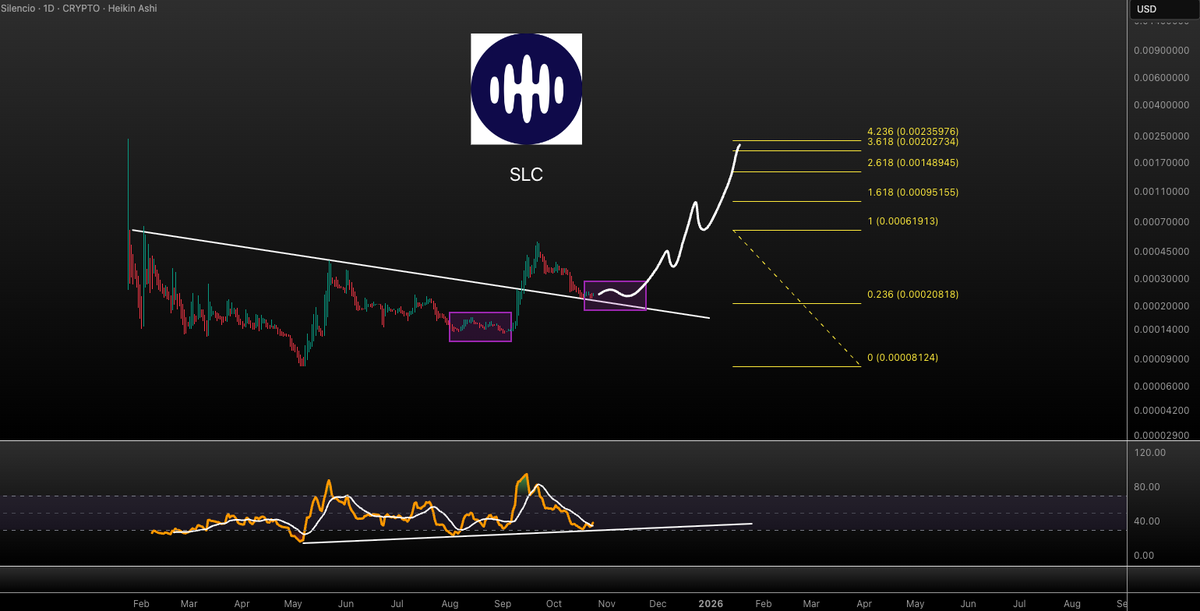This screenshot has height=611, width=1200.
Task: Click price axis value 0.00045000
Action: [1162, 251]
